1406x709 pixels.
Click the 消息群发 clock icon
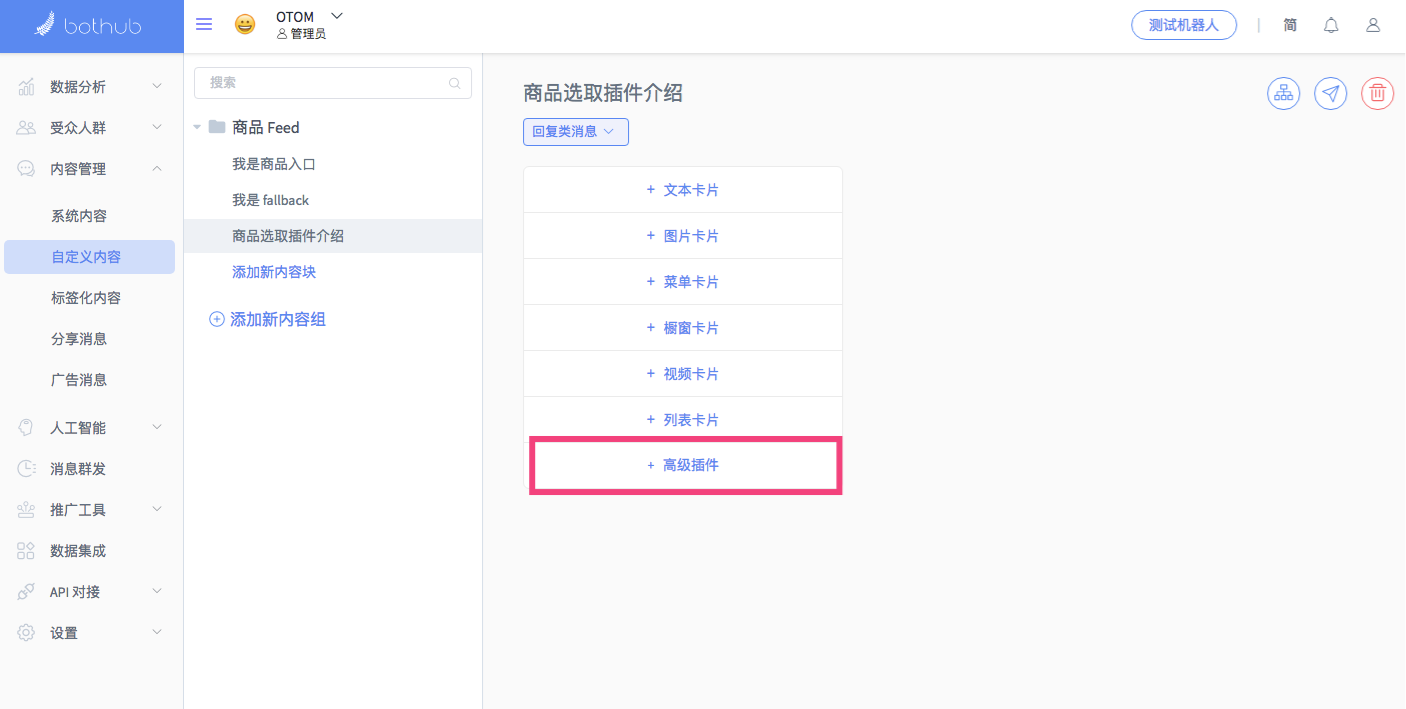pos(27,468)
